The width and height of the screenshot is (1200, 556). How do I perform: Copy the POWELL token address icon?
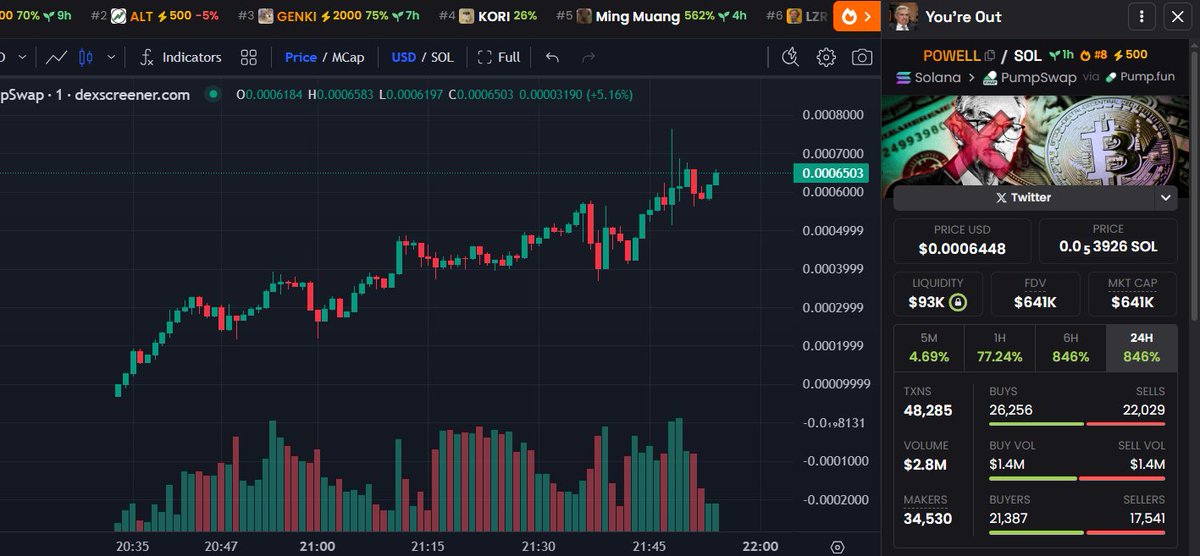coord(989,56)
